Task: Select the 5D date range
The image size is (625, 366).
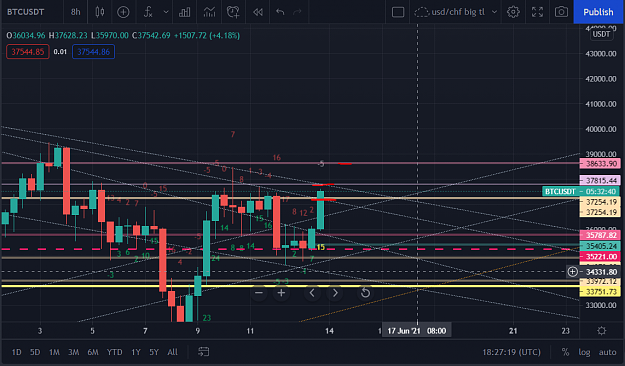Action: coord(35,352)
